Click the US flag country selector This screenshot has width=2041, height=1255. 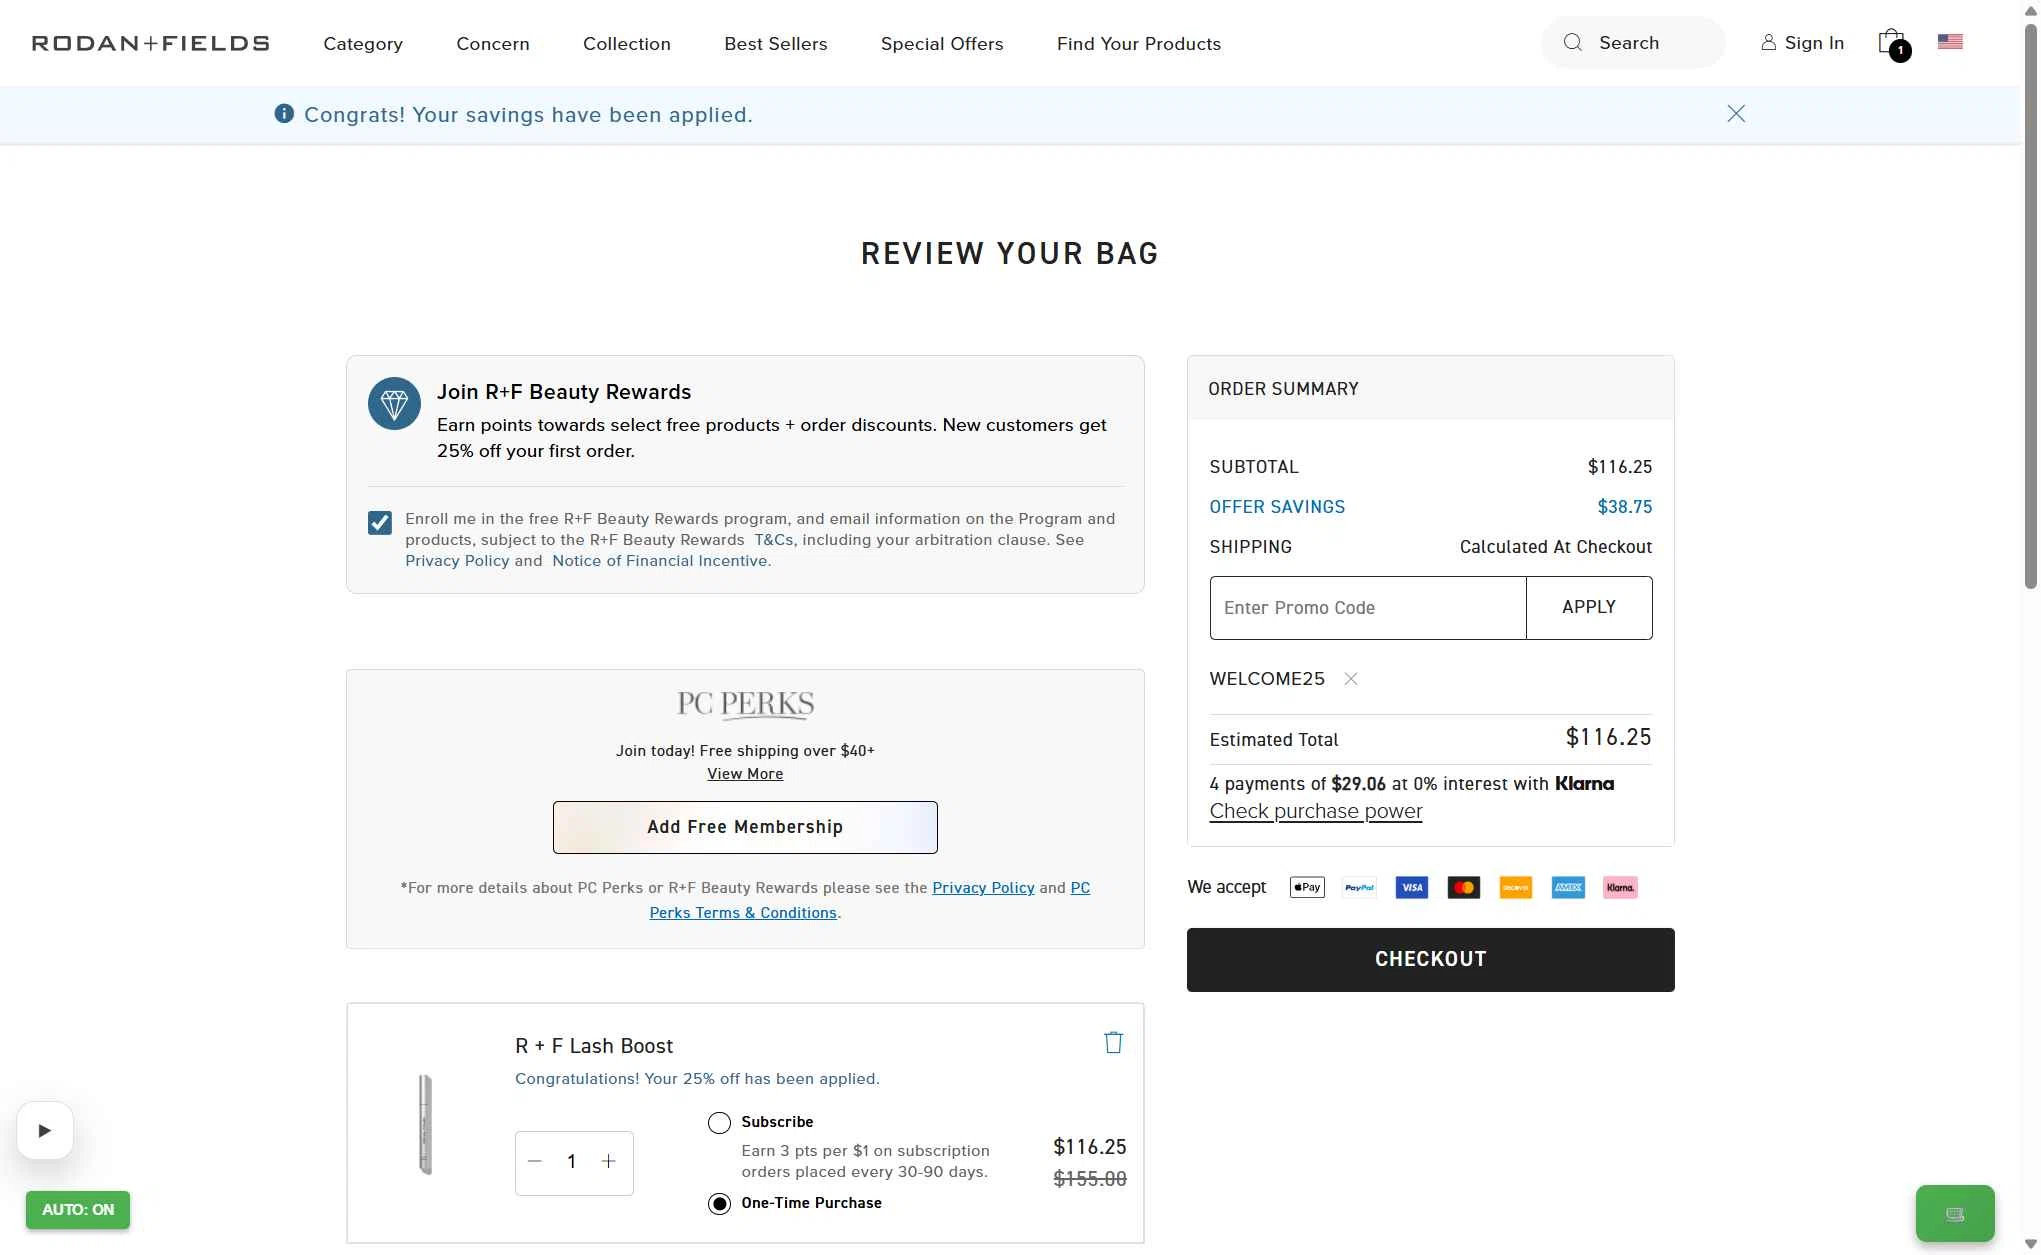(1950, 42)
